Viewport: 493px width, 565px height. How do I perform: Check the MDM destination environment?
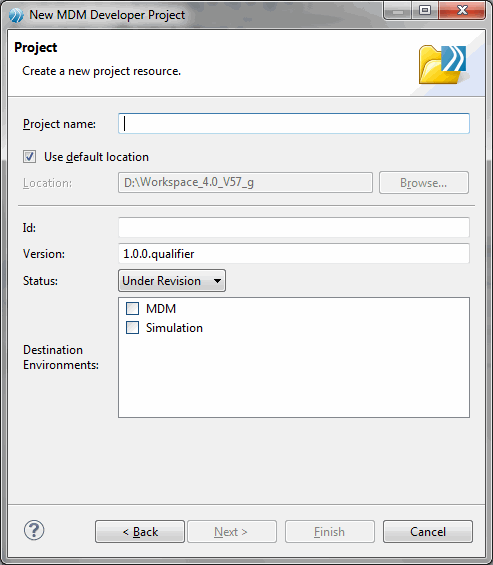[132, 308]
